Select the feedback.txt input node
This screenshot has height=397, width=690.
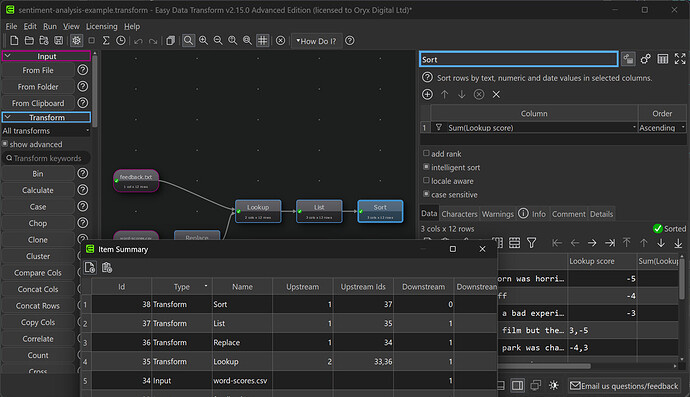[136, 180]
